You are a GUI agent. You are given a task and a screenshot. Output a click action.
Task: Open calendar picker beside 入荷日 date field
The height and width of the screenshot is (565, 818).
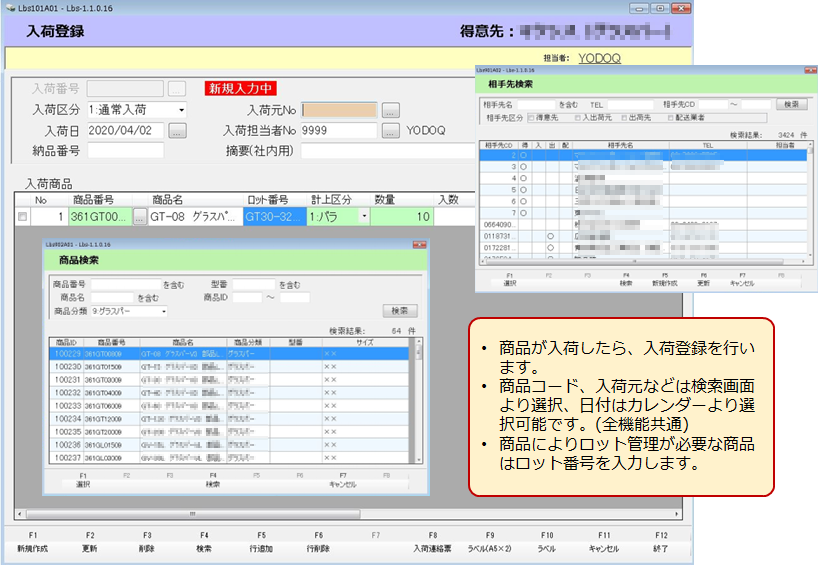tap(177, 131)
